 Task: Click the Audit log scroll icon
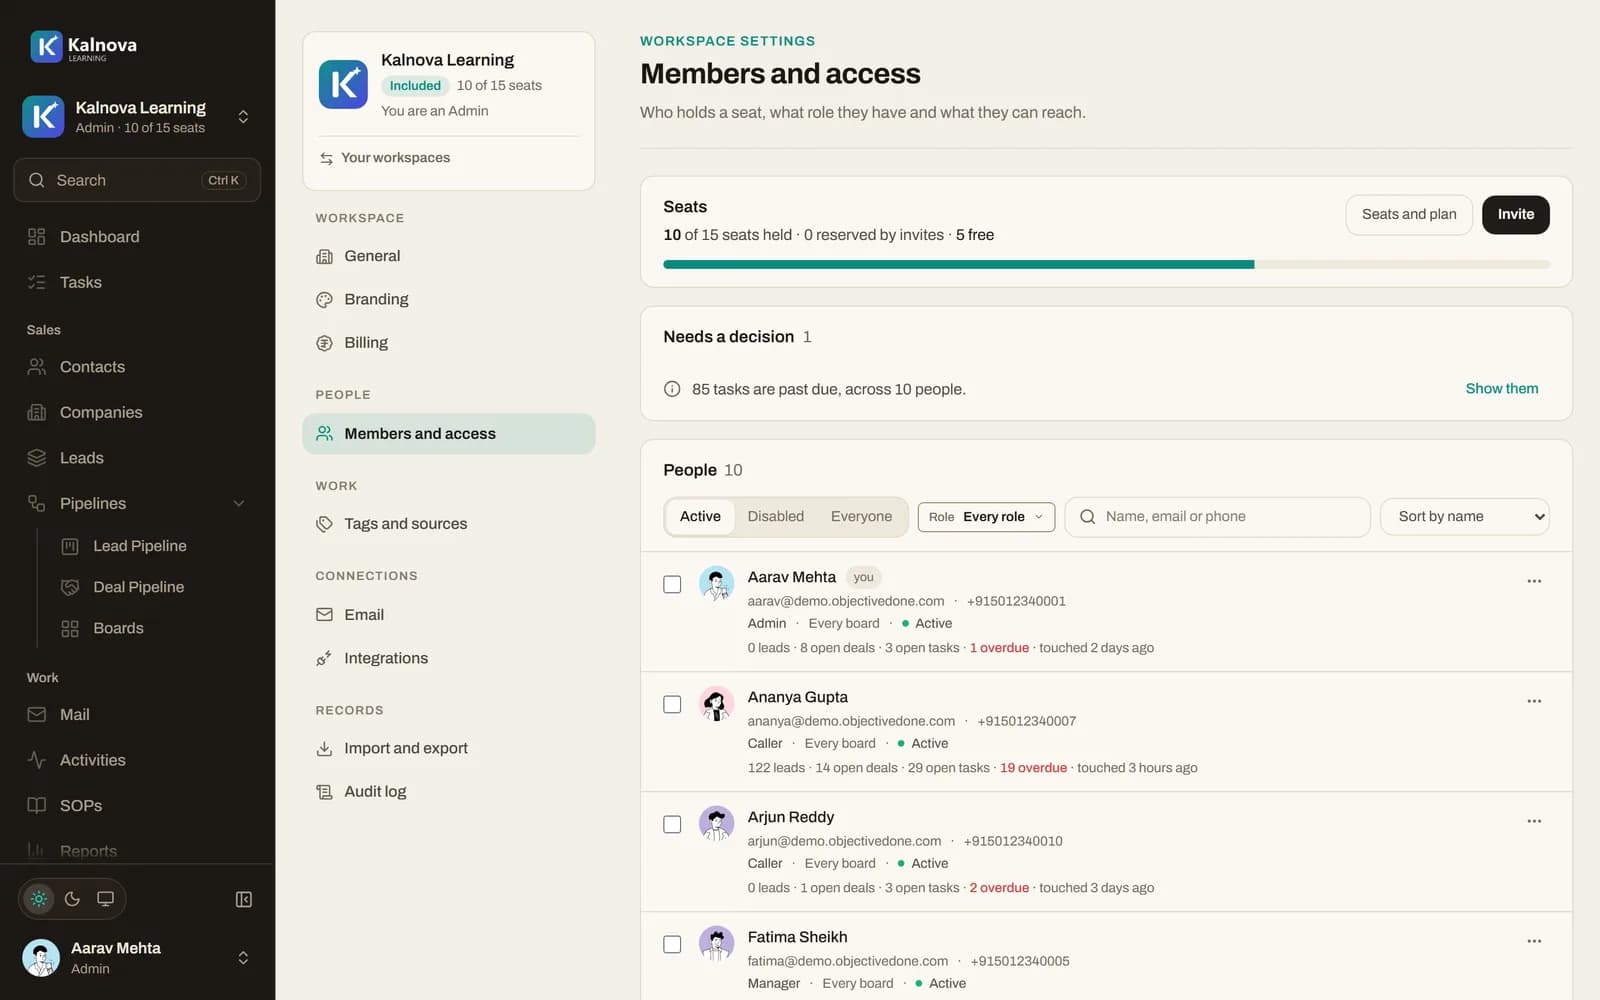tap(324, 792)
